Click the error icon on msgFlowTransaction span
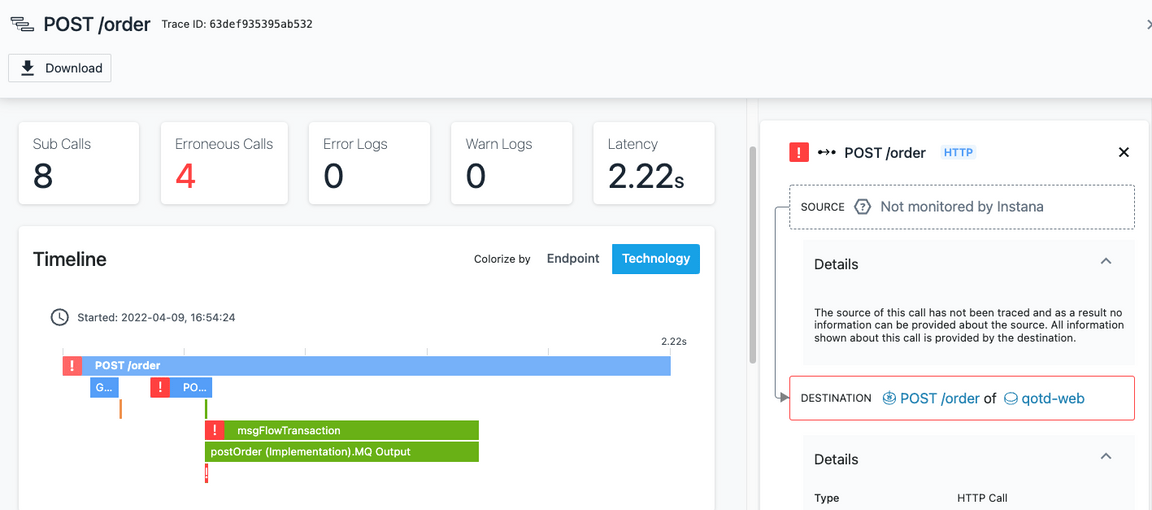The width and height of the screenshot is (1152, 510). [x=215, y=430]
